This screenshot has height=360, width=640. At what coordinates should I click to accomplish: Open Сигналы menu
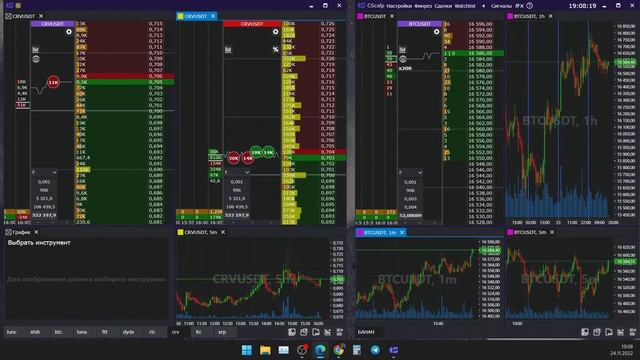(501, 6)
